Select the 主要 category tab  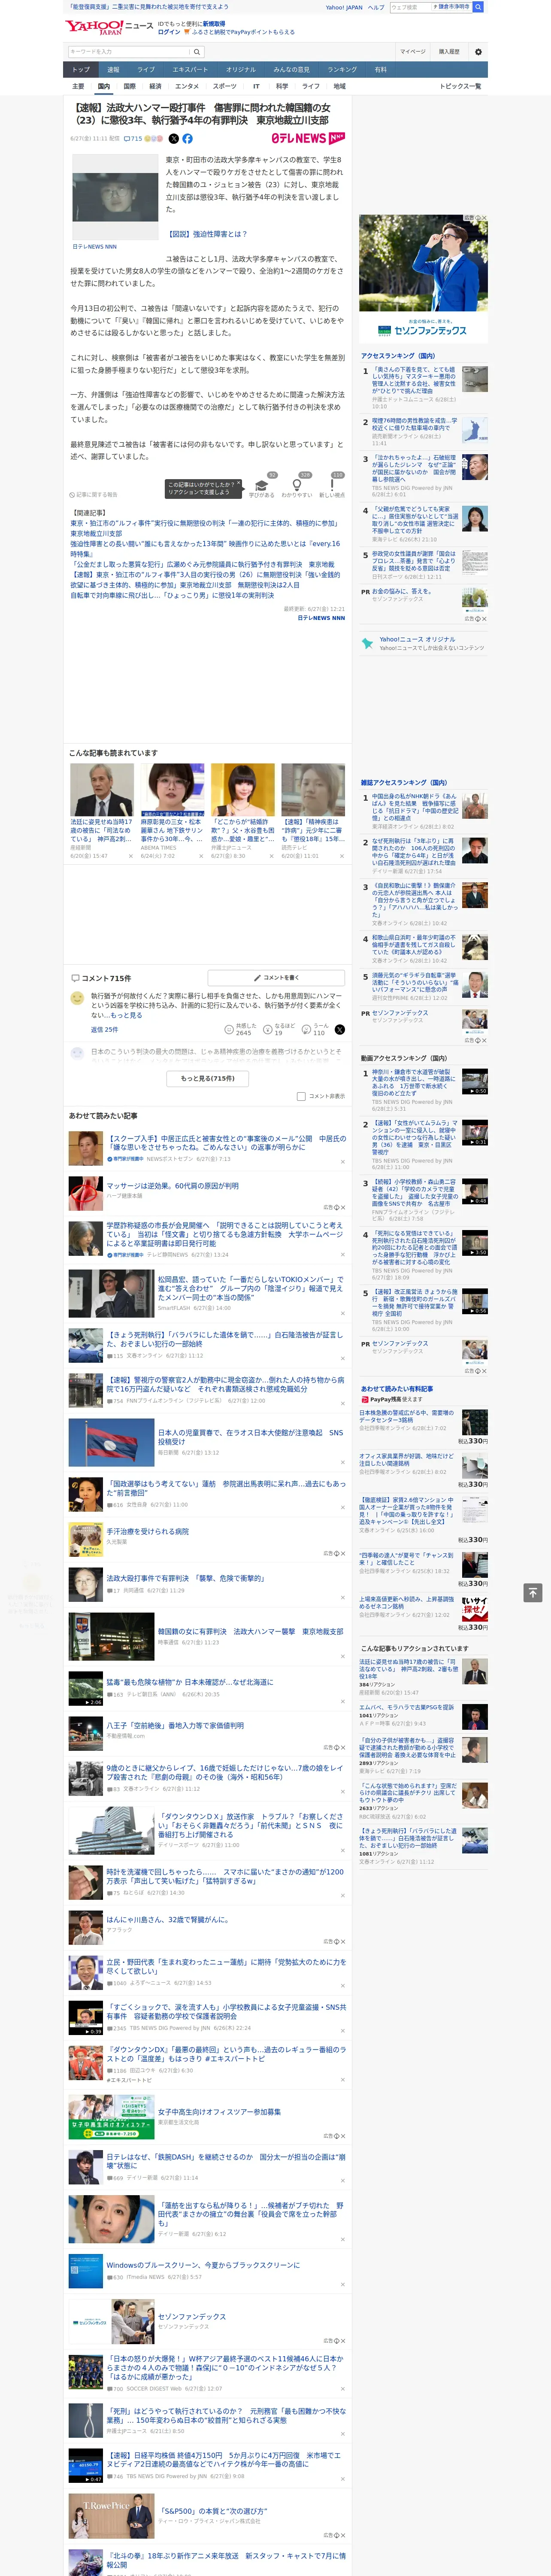point(78,86)
